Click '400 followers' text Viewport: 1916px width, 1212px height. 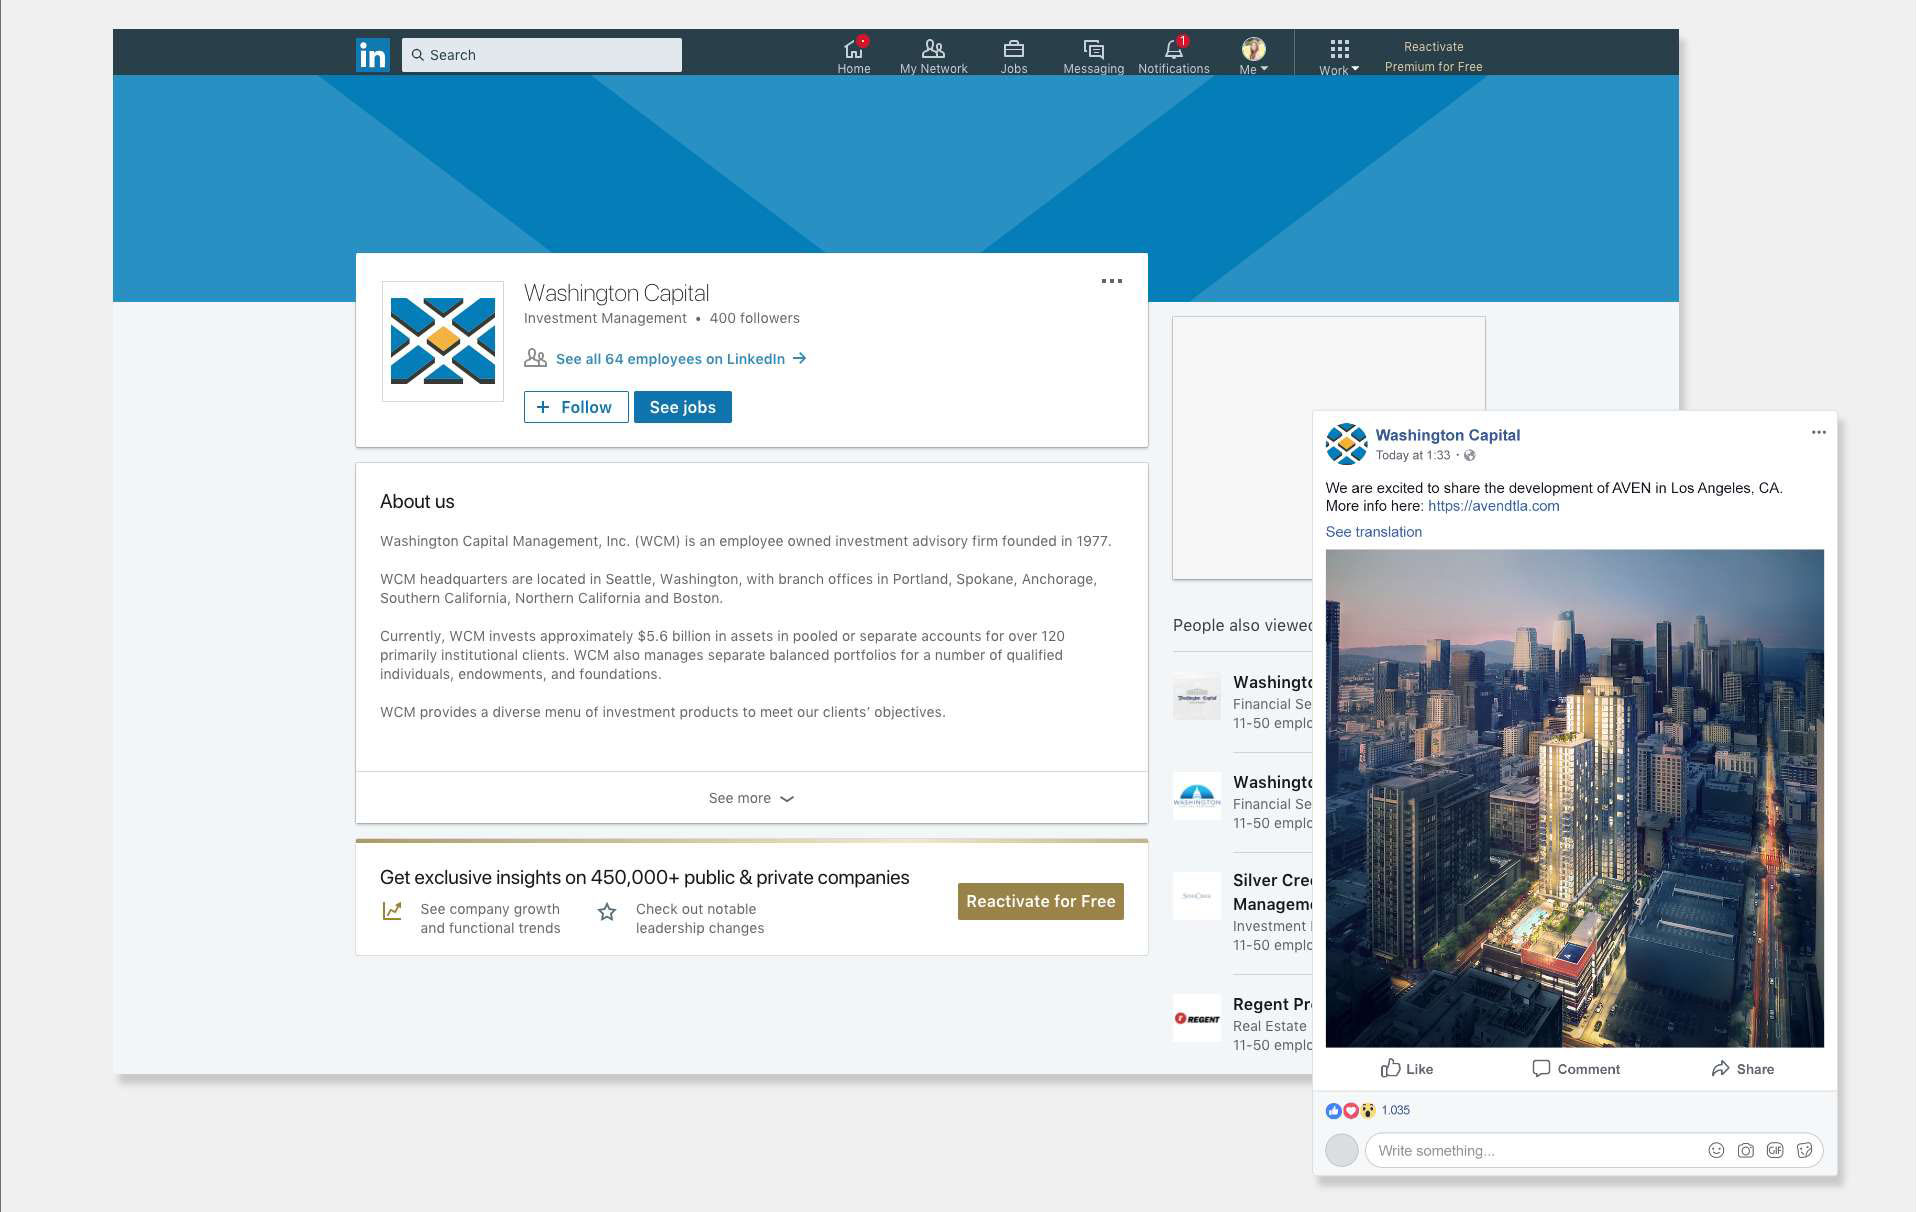tap(754, 318)
